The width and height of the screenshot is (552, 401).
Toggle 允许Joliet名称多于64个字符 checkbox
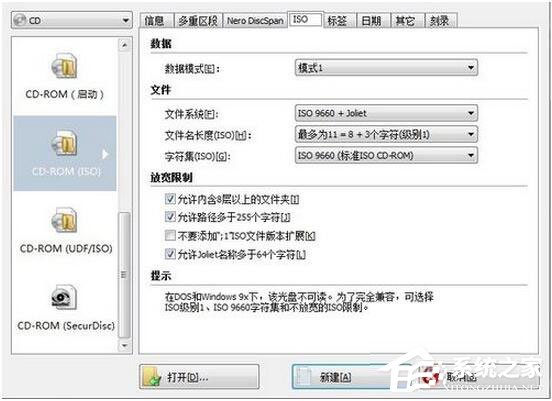pyautogui.click(x=170, y=254)
